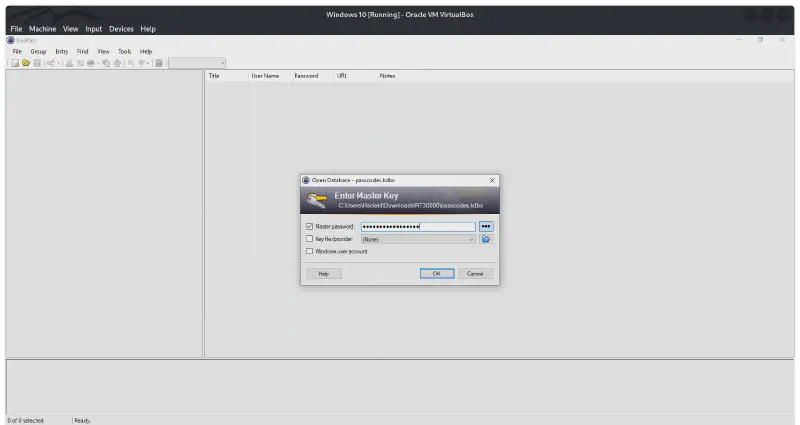
Task: Click the Find magnifier toolbar icon
Action: (130, 63)
